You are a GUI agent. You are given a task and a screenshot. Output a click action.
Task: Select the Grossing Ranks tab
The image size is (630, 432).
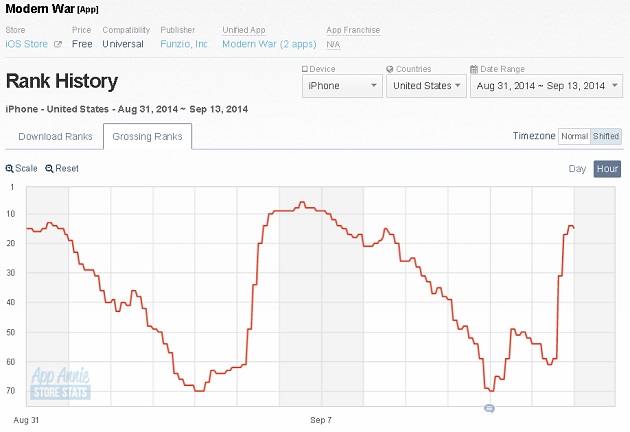(147, 137)
